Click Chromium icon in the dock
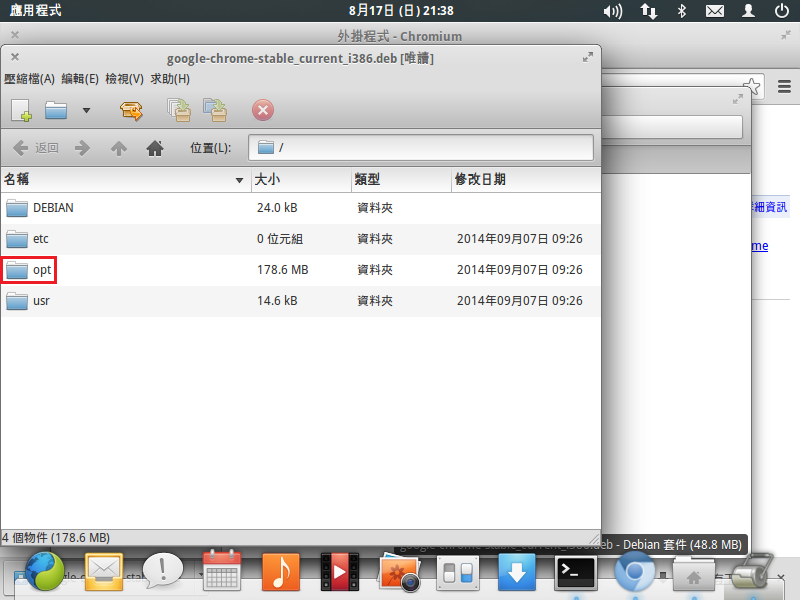This screenshot has height=600, width=800. [x=635, y=571]
